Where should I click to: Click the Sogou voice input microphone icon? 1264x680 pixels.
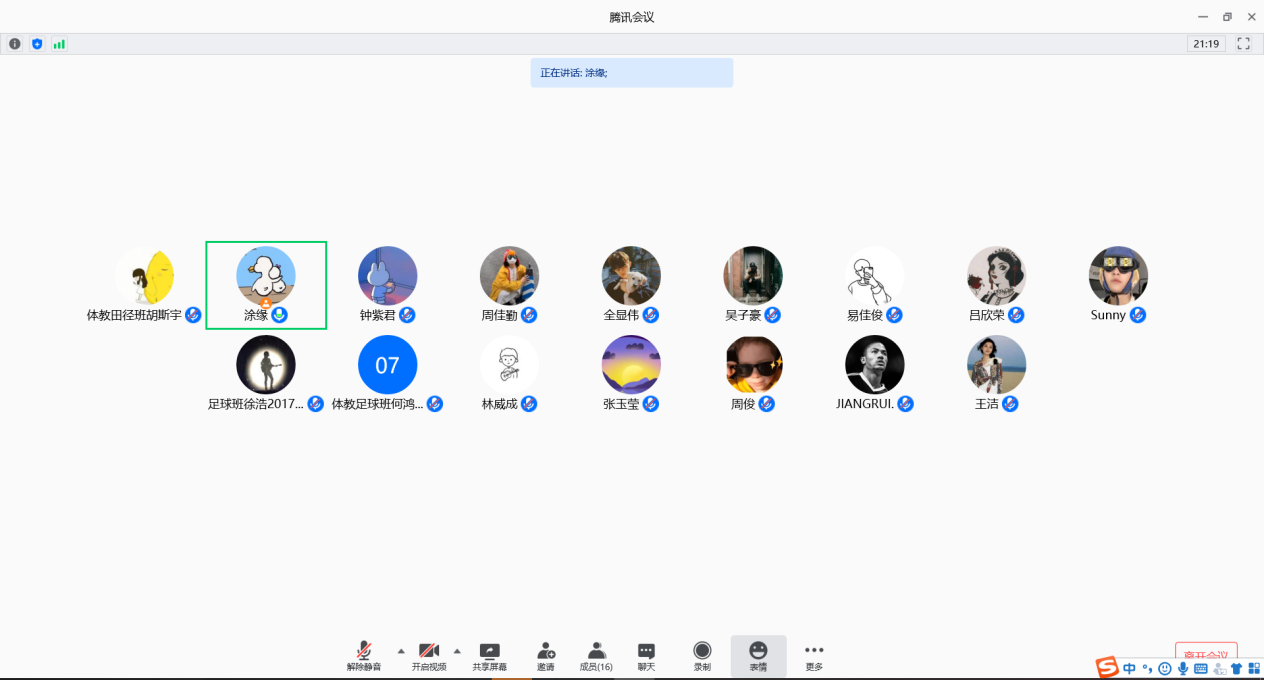[x=1183, y=669]
